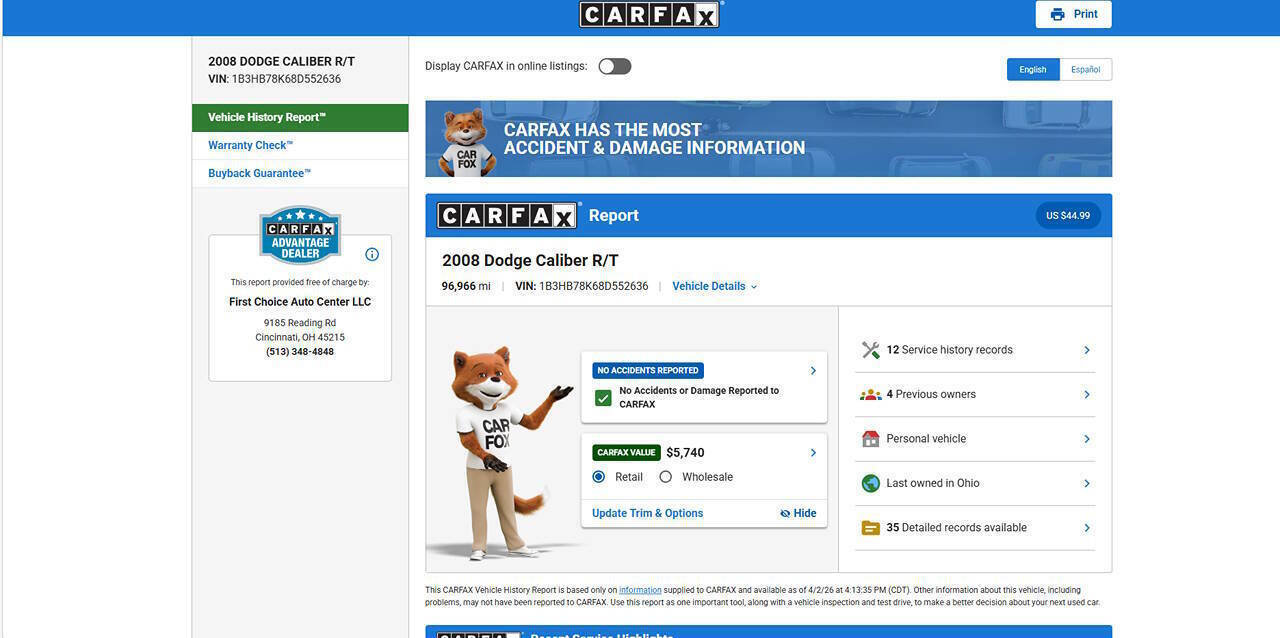Image resolution: width=1280 pixels, height=638 pixels.
Task: Click the detailed records folder icon
Action: (x=870, y=528)
